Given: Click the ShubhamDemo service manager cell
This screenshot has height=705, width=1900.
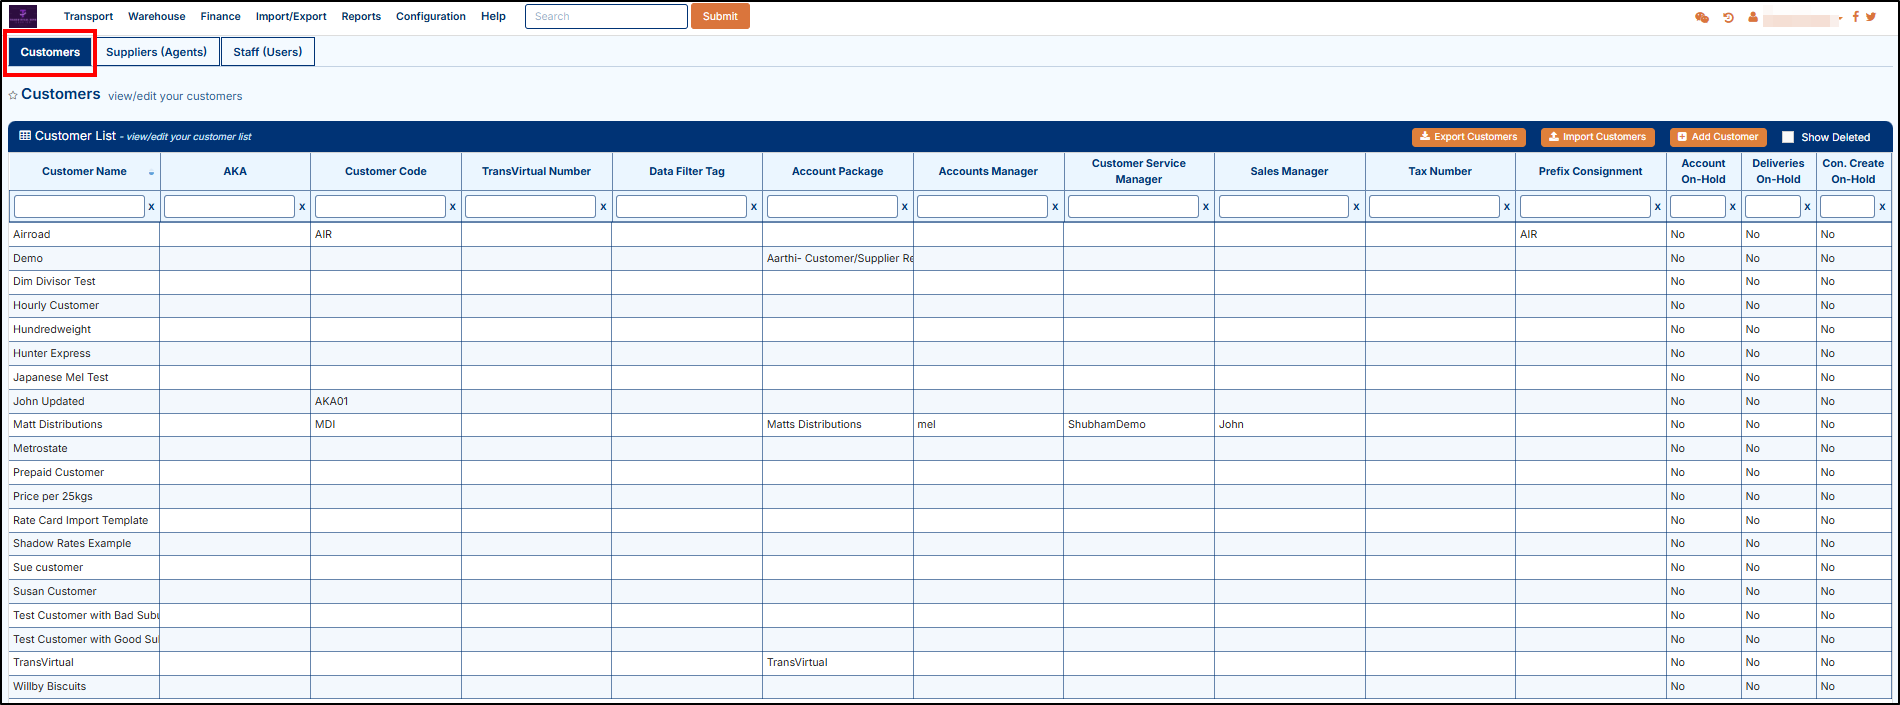Looking at the screenshot, I should (1139, 425).
